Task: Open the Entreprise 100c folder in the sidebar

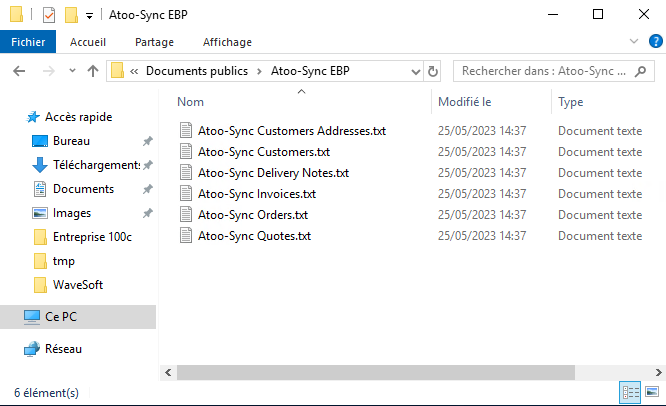Action: (x=92, y=237)
